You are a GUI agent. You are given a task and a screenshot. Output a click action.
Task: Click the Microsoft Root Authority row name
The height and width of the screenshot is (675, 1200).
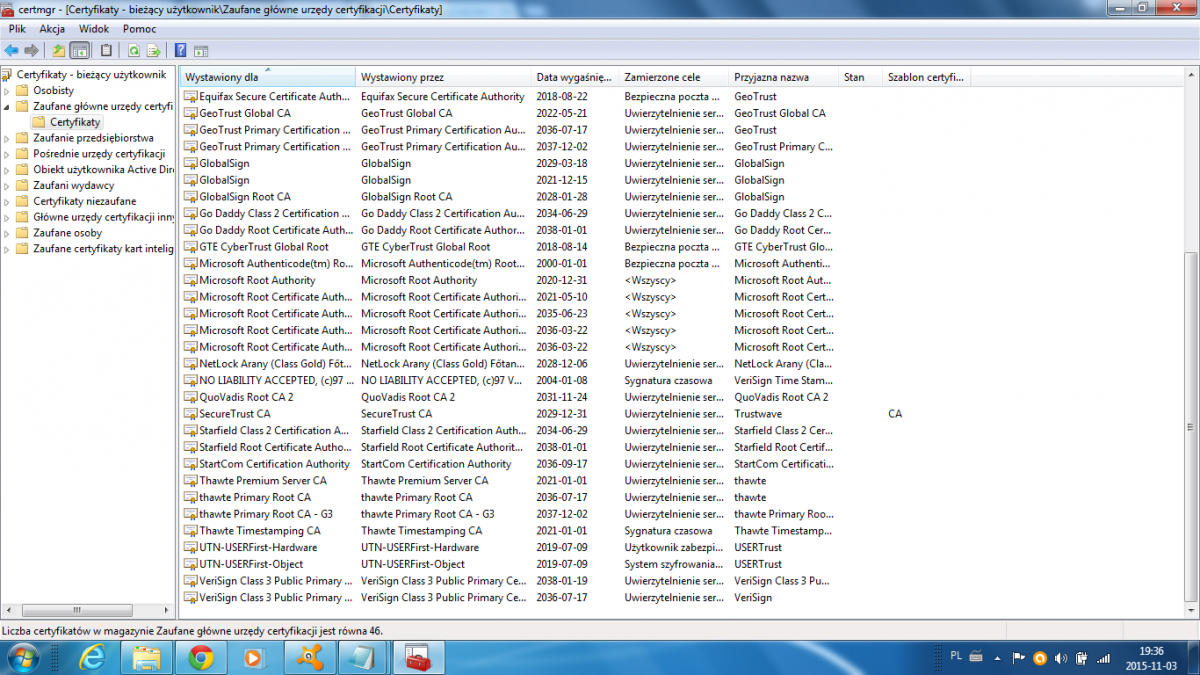pyautogui.click(x=257, y=280)
